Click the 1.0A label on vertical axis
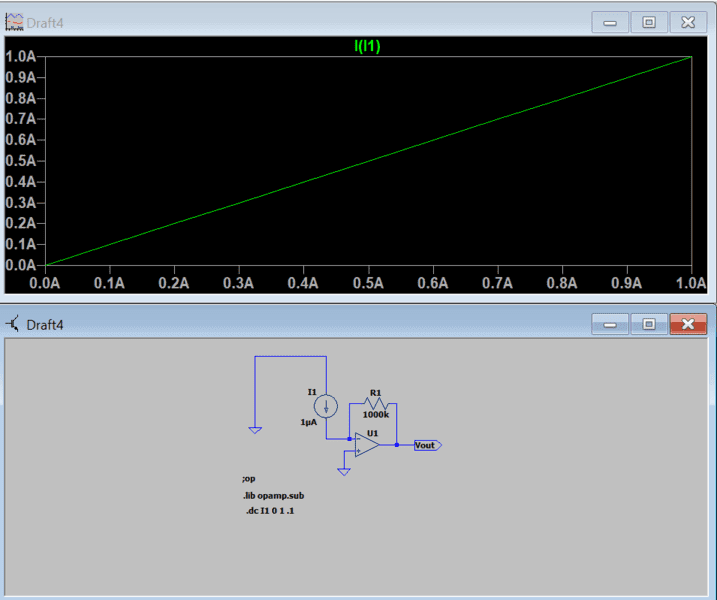Screen dimensions: 717x600 click(22, 56)
